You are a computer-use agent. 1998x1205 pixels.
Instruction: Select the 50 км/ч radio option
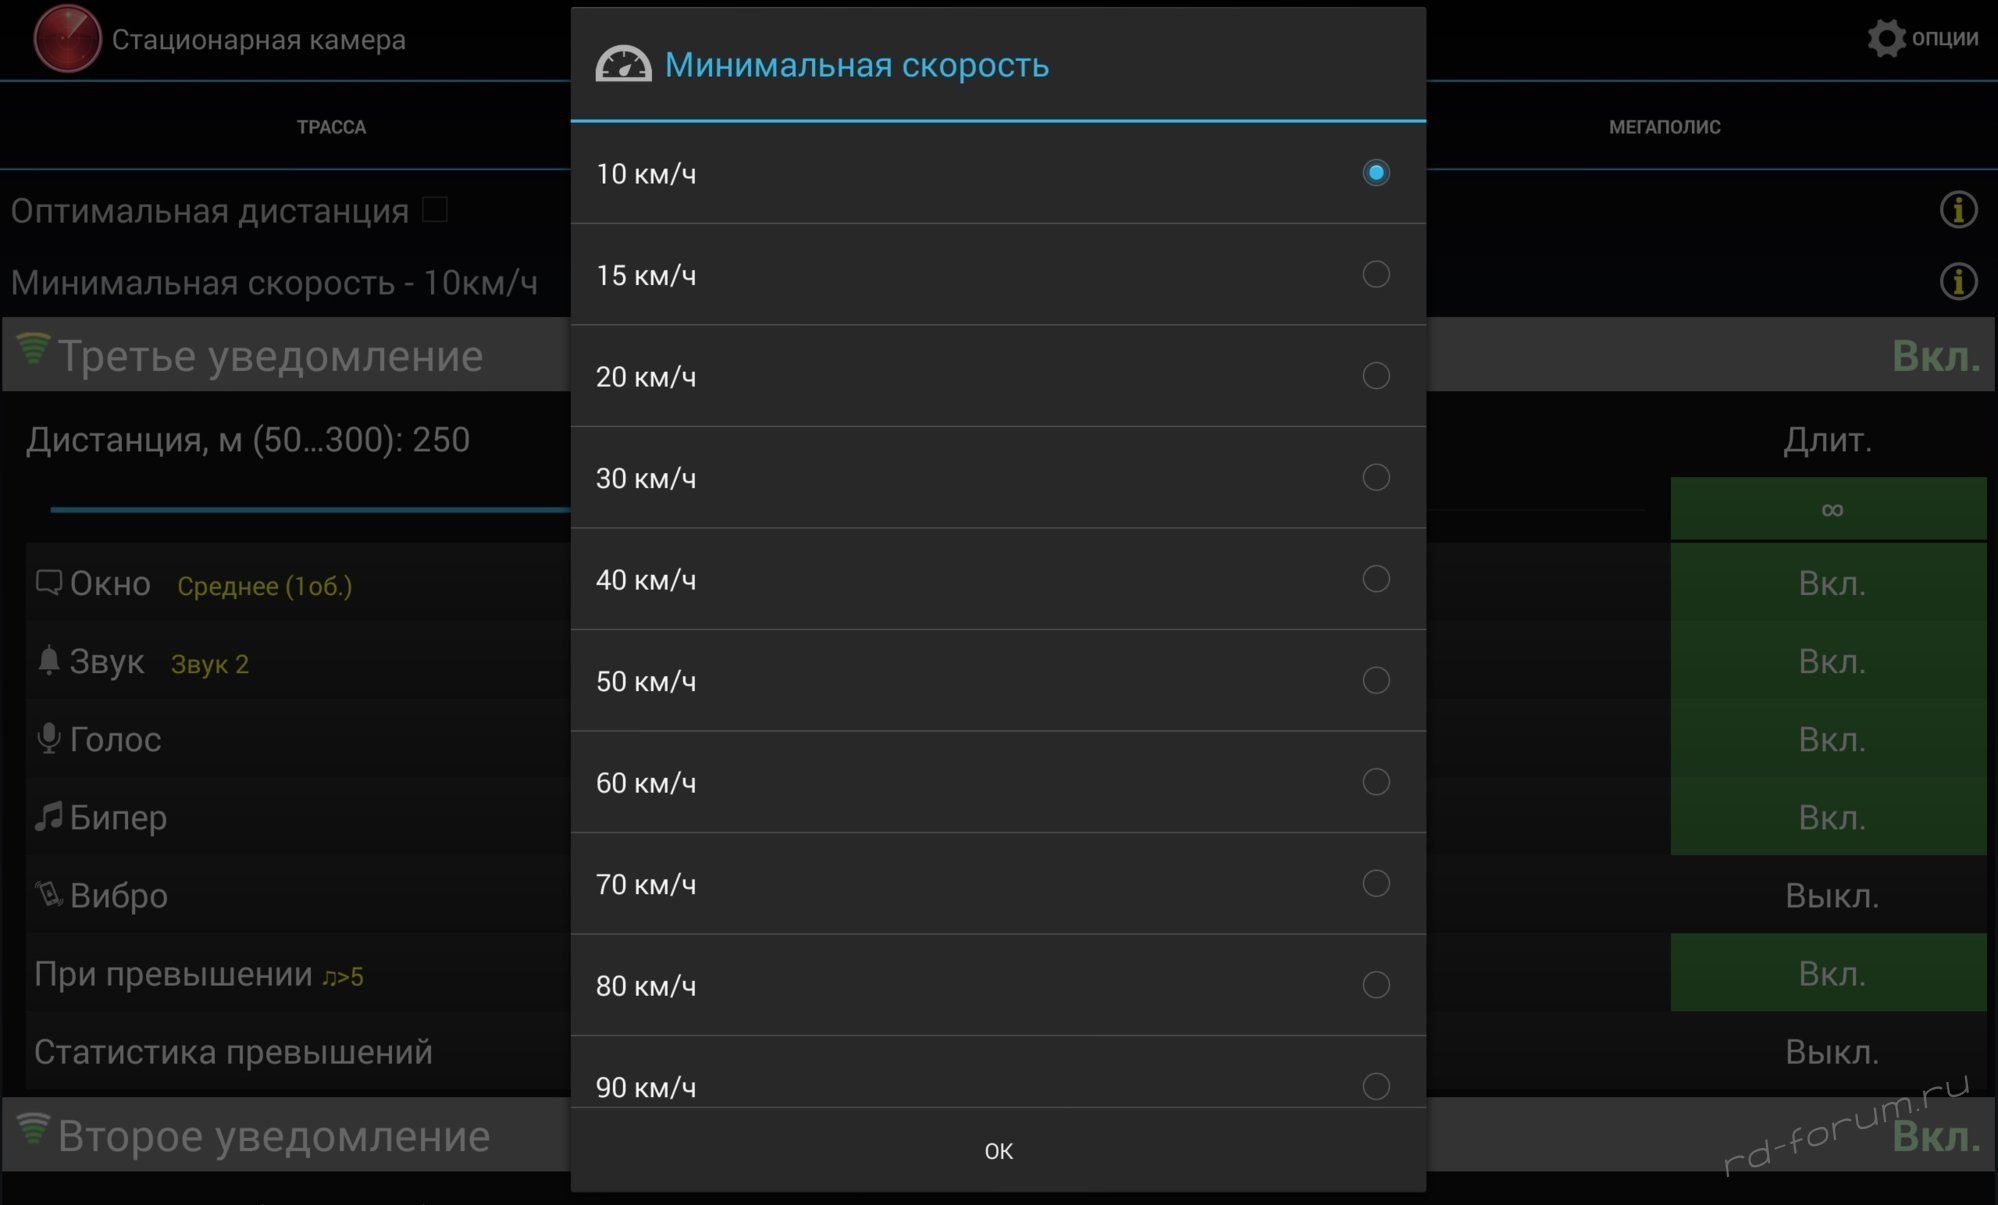pos(1375,680)
